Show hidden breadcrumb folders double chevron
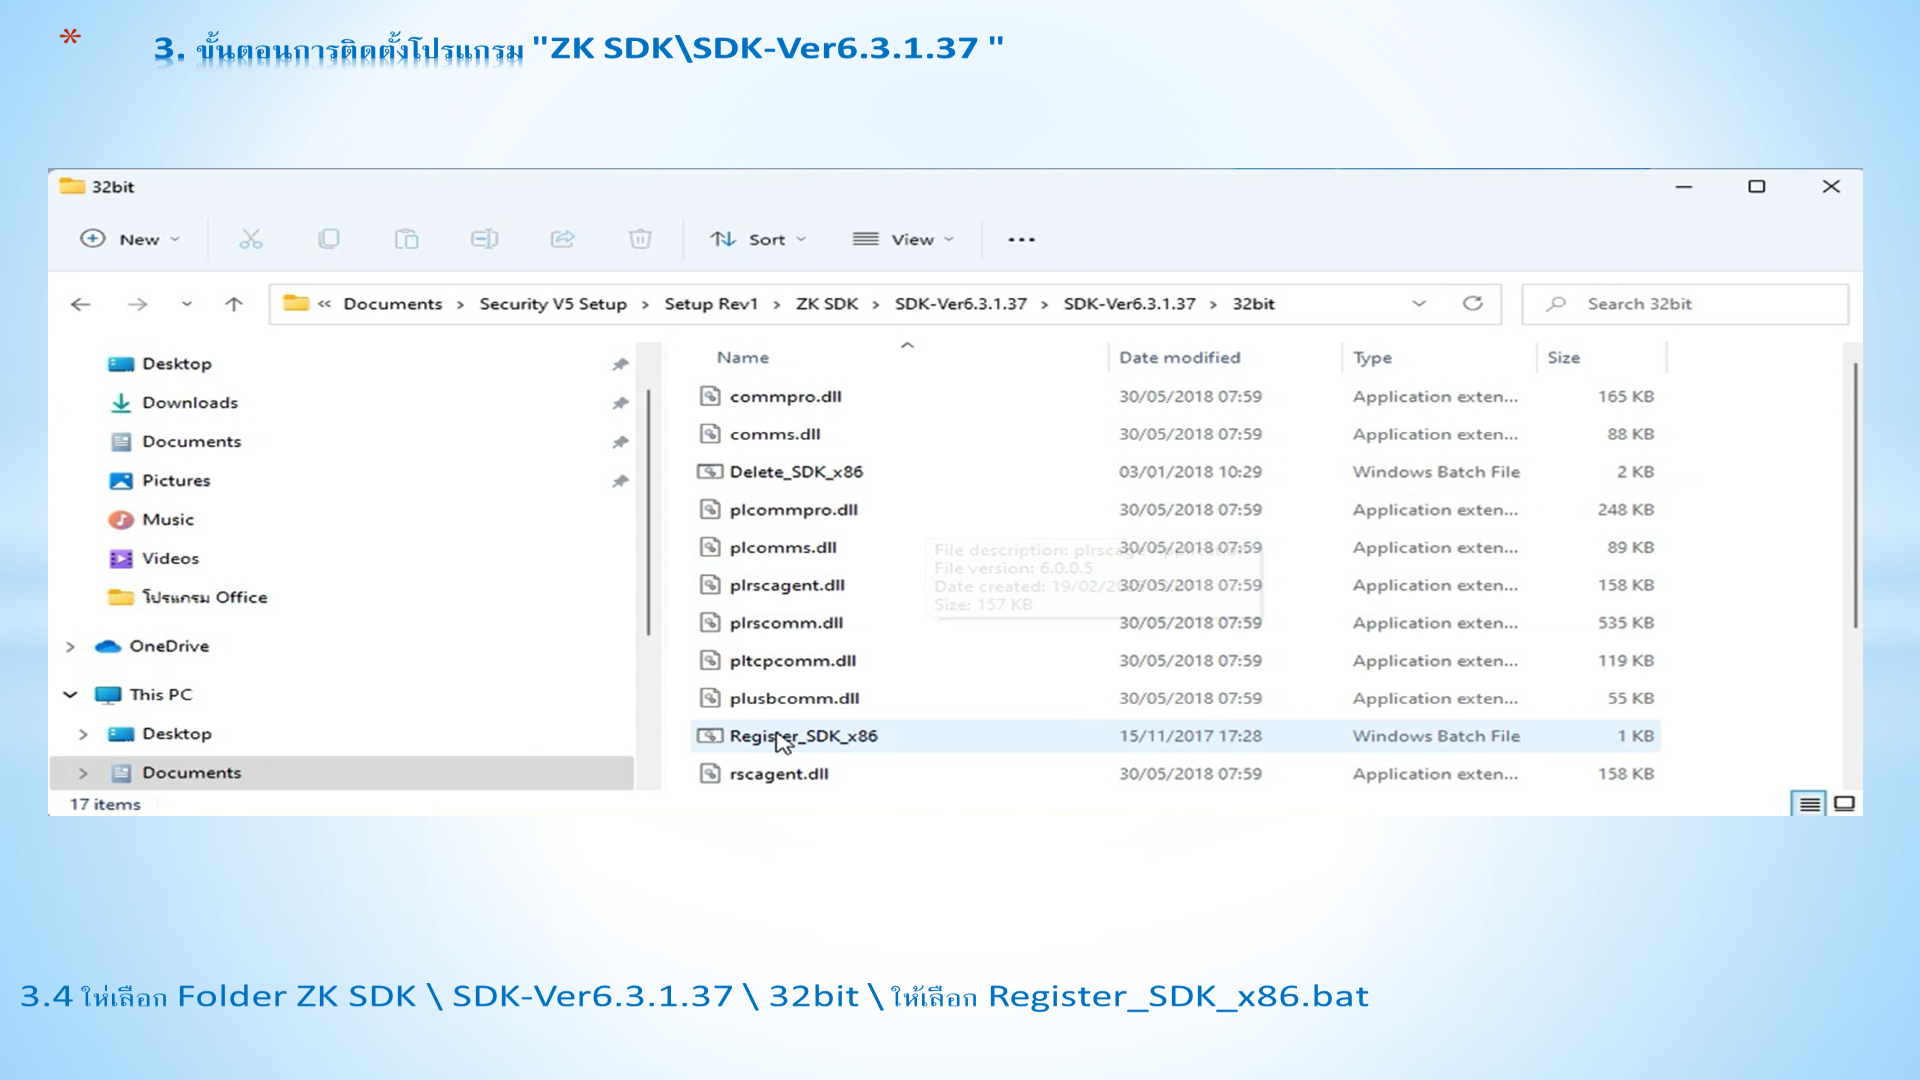The image size is (1920, 1080). click(324, 304)
